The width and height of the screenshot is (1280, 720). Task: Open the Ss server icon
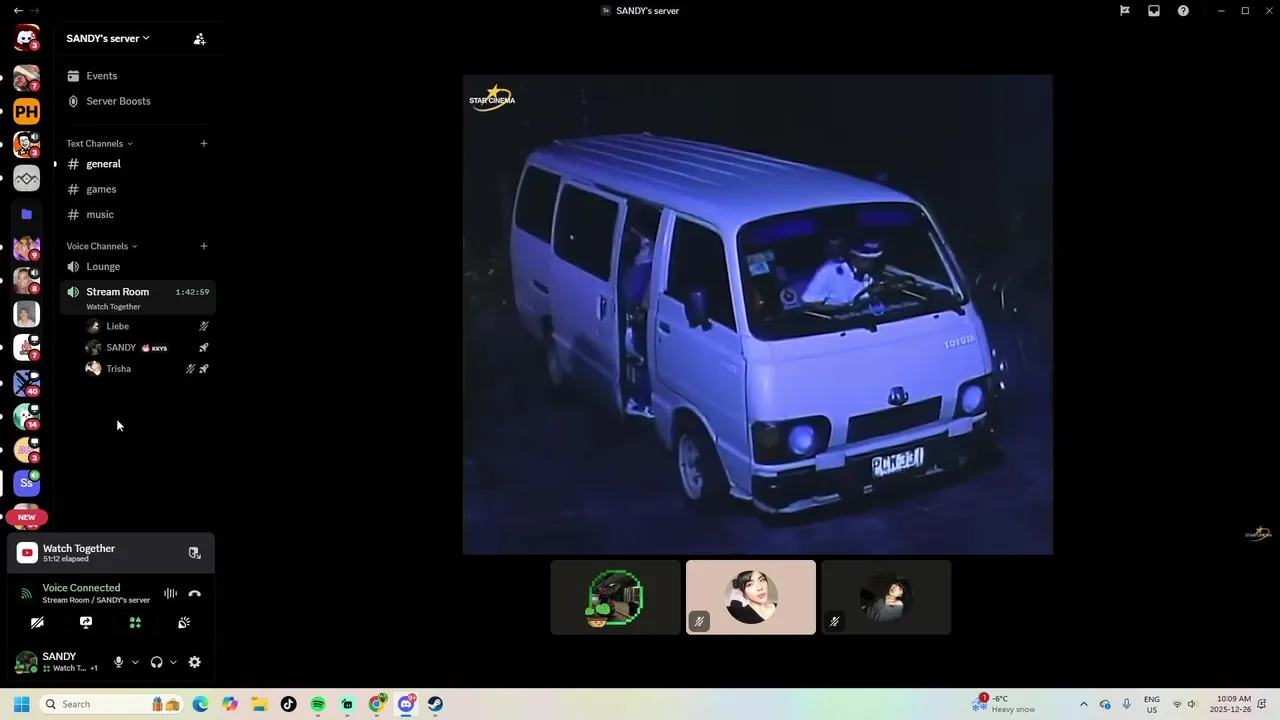pyautogui.click(x=26, y=483)
